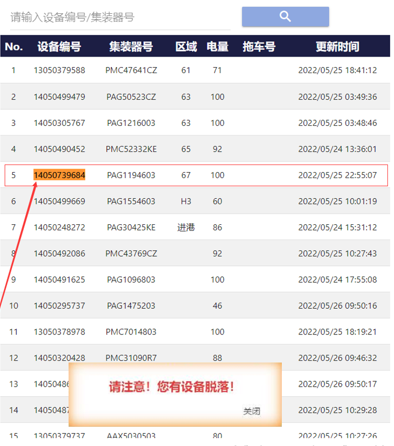Click the No. column header

click(x=14, y=47)
